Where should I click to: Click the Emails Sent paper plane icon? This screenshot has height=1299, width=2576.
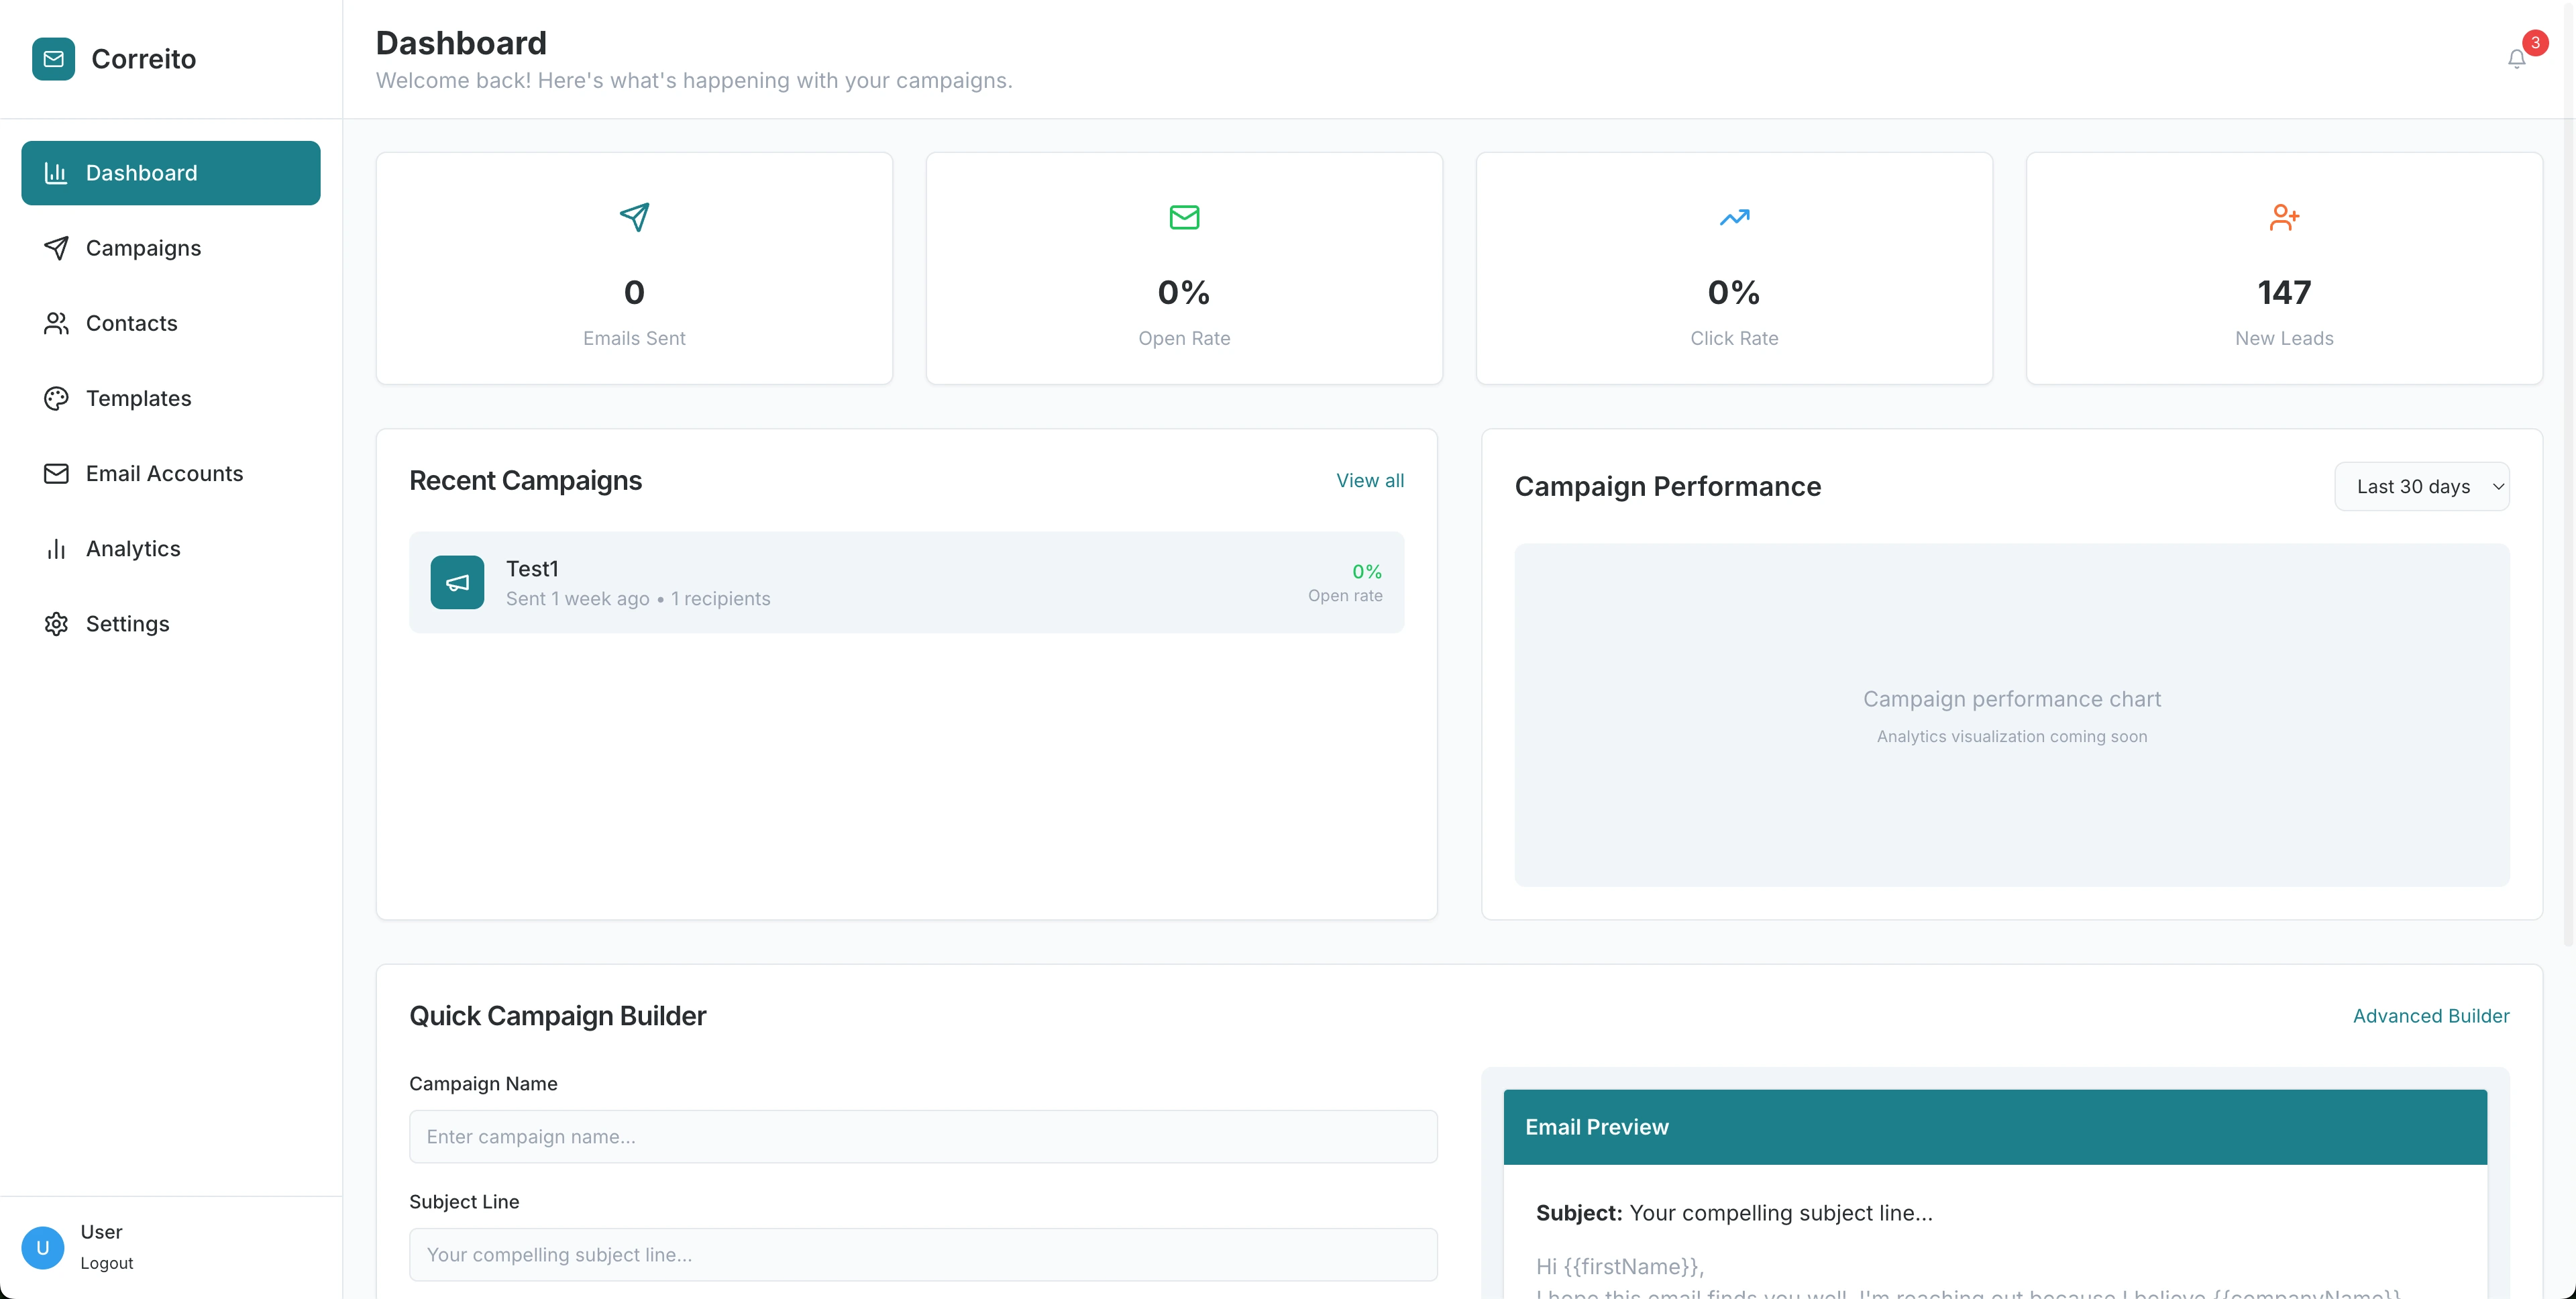pyautogui.click(x=634, y=217)
